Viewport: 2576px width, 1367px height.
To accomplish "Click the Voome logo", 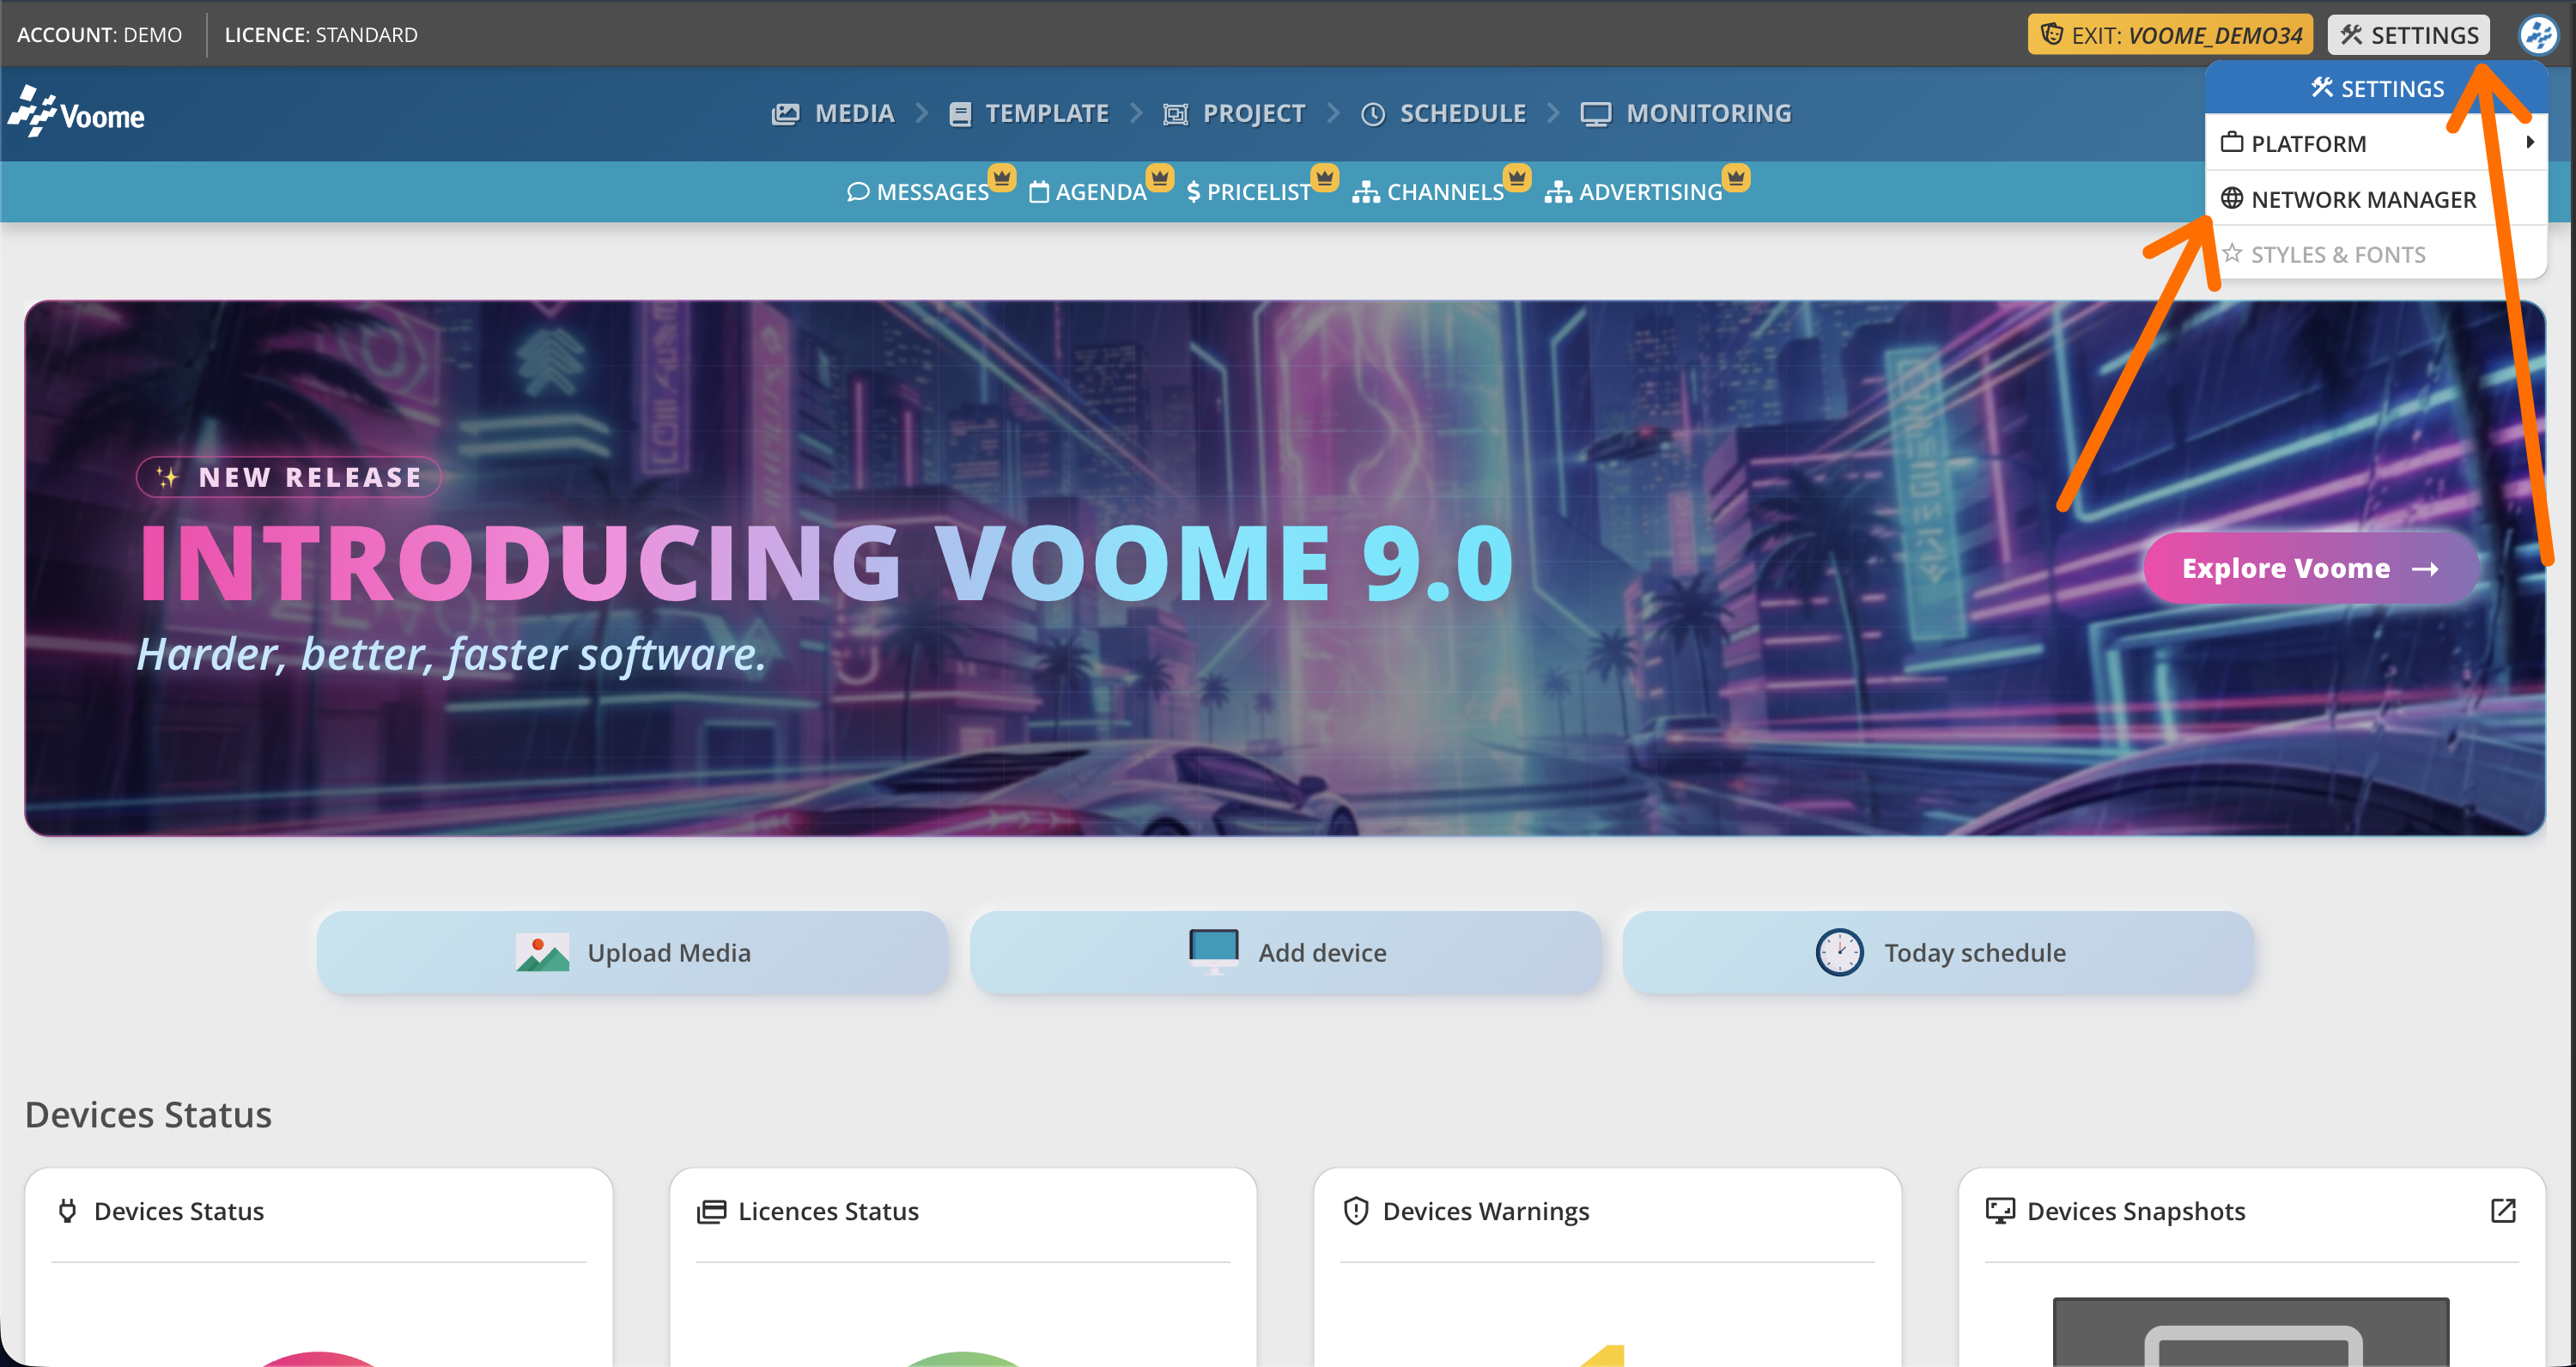I will pyautogui.click(x=76, y=112).
